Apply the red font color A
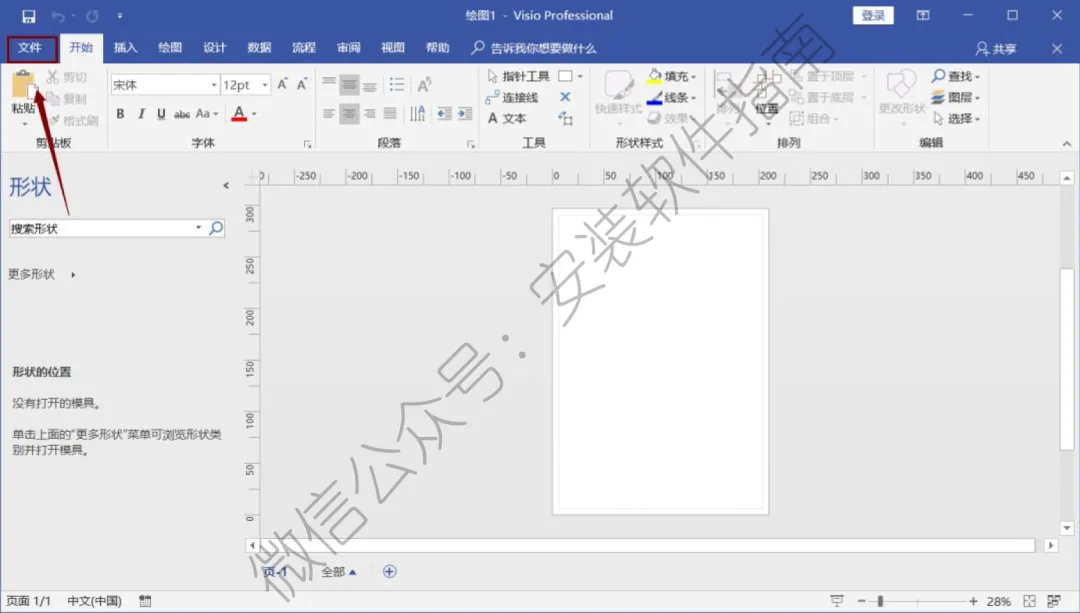The width and height of the screenshot is (1080, 613). point(239,114)
